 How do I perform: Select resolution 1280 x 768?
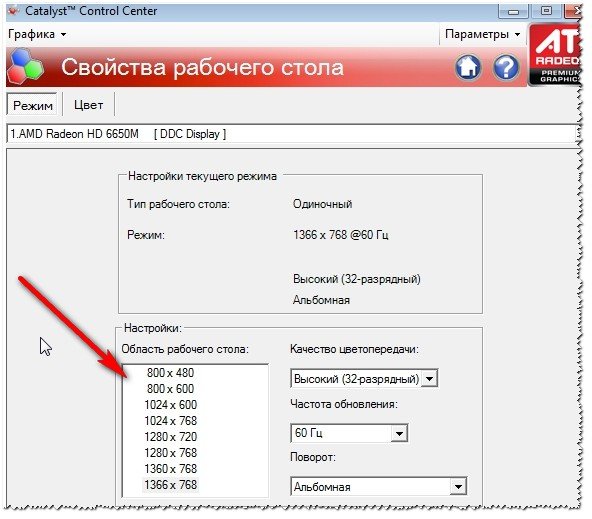pyautogui.click(x=170, y=453)
